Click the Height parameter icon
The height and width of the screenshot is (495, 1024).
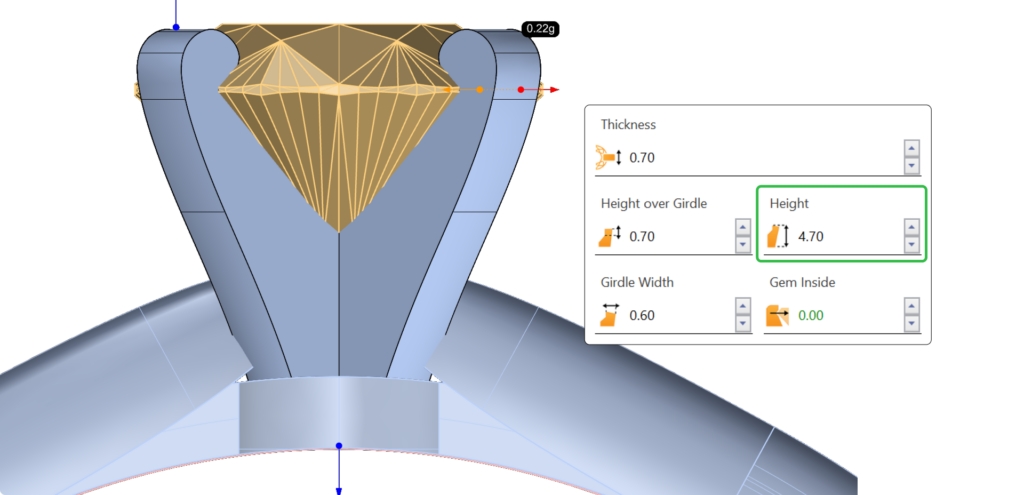pyautogui.click(x=777, y=237)
